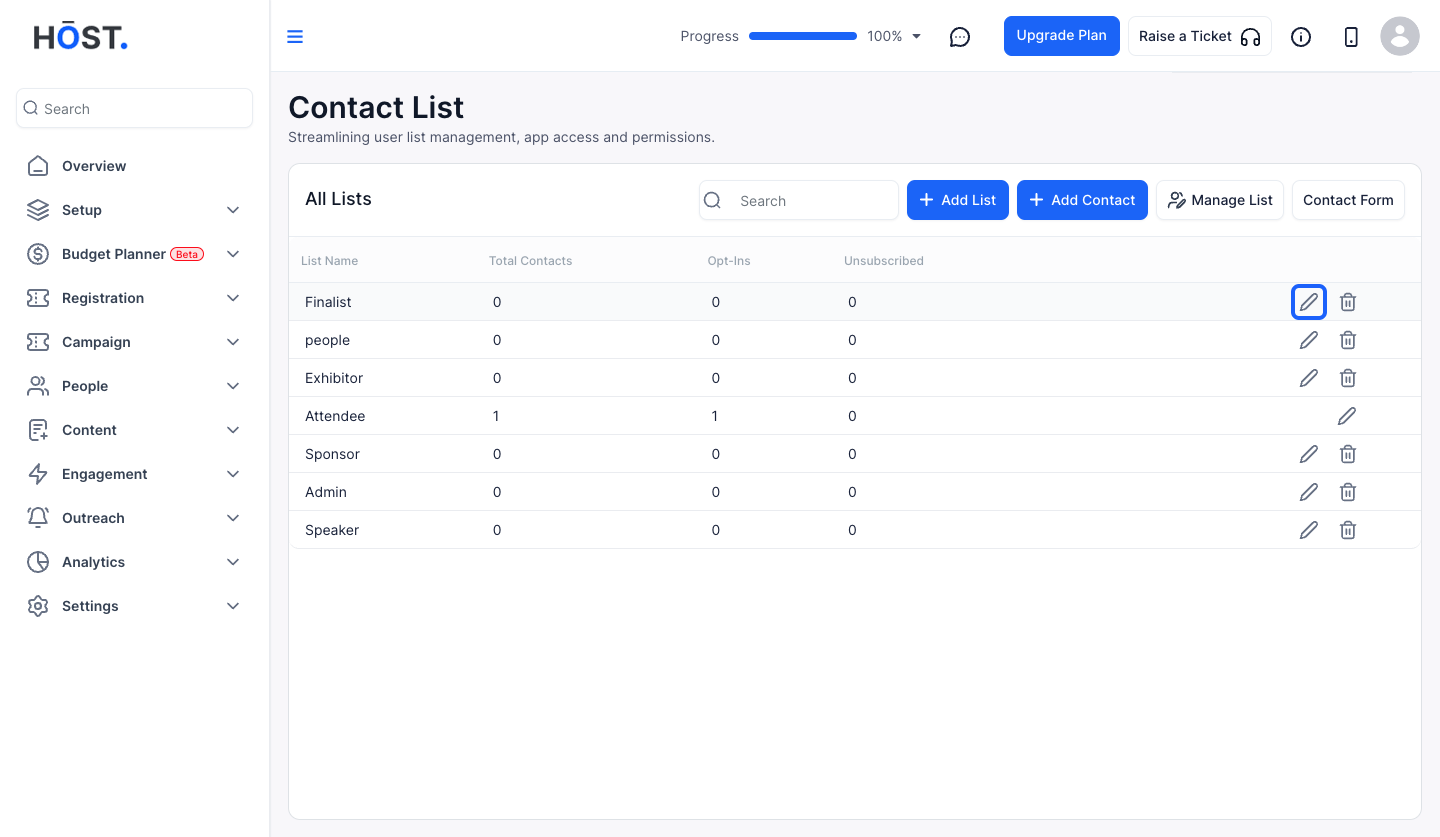Select the Settings sidebar item
The height and width of the screenshot is (837, 1440).
134,606
